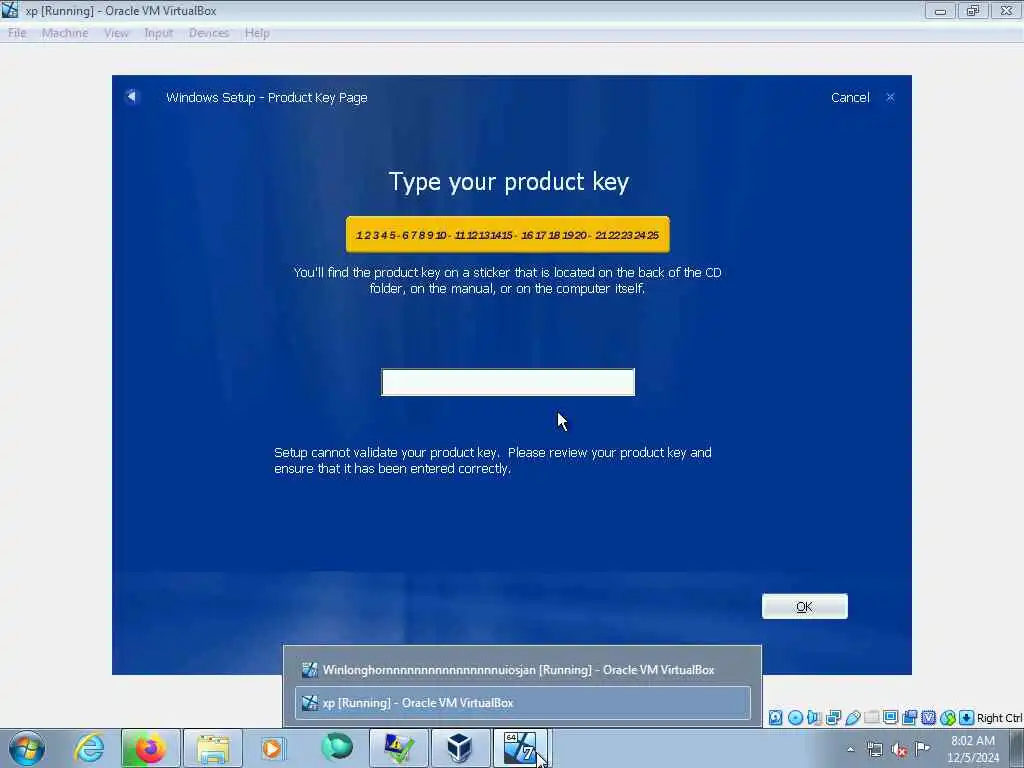Click the OK button
Viewport: 1024px width, 768px height.
point(805,607)
